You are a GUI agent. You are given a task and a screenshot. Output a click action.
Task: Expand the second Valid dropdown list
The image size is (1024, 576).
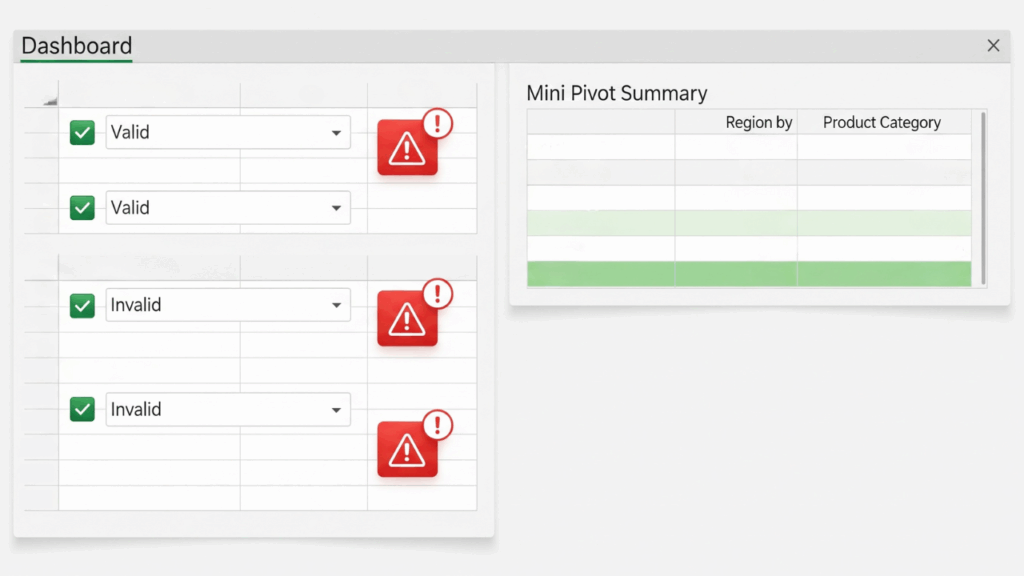click(336, 208)
